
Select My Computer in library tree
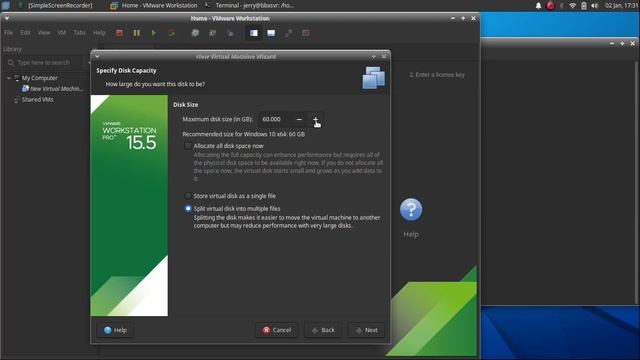pos(40,78)
